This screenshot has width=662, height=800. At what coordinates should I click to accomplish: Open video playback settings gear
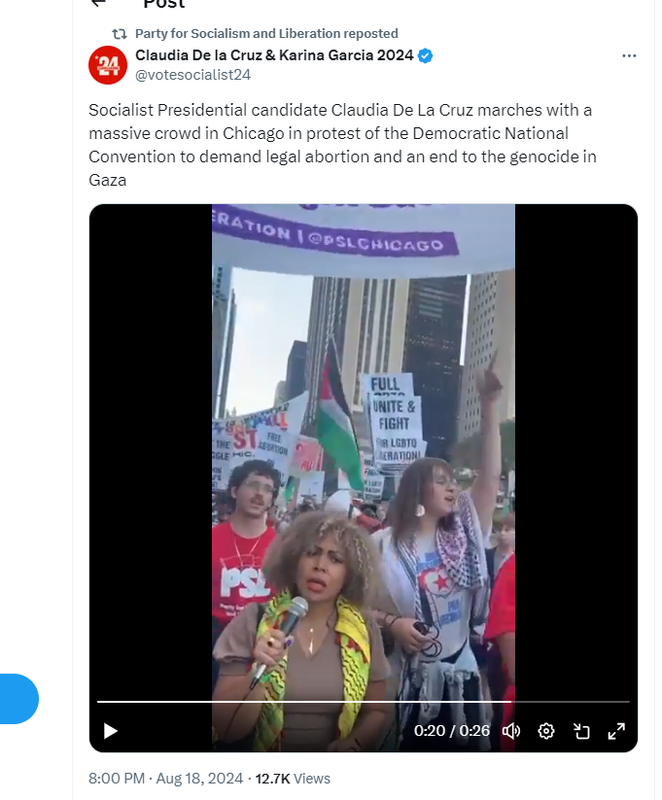pyautogui.click(x=546, y=731)
